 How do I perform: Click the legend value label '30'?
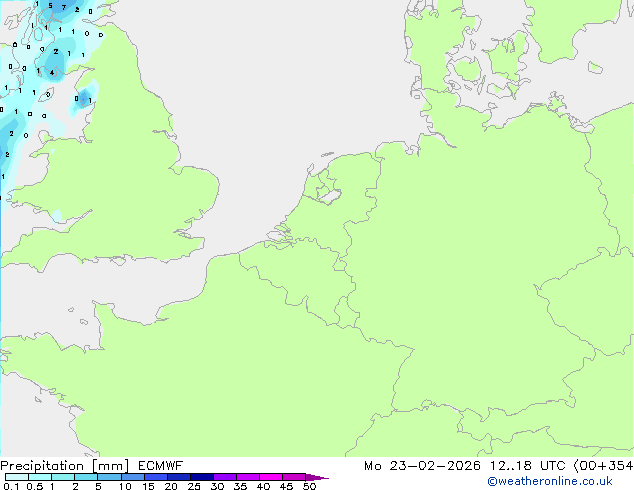click(217, 486)
